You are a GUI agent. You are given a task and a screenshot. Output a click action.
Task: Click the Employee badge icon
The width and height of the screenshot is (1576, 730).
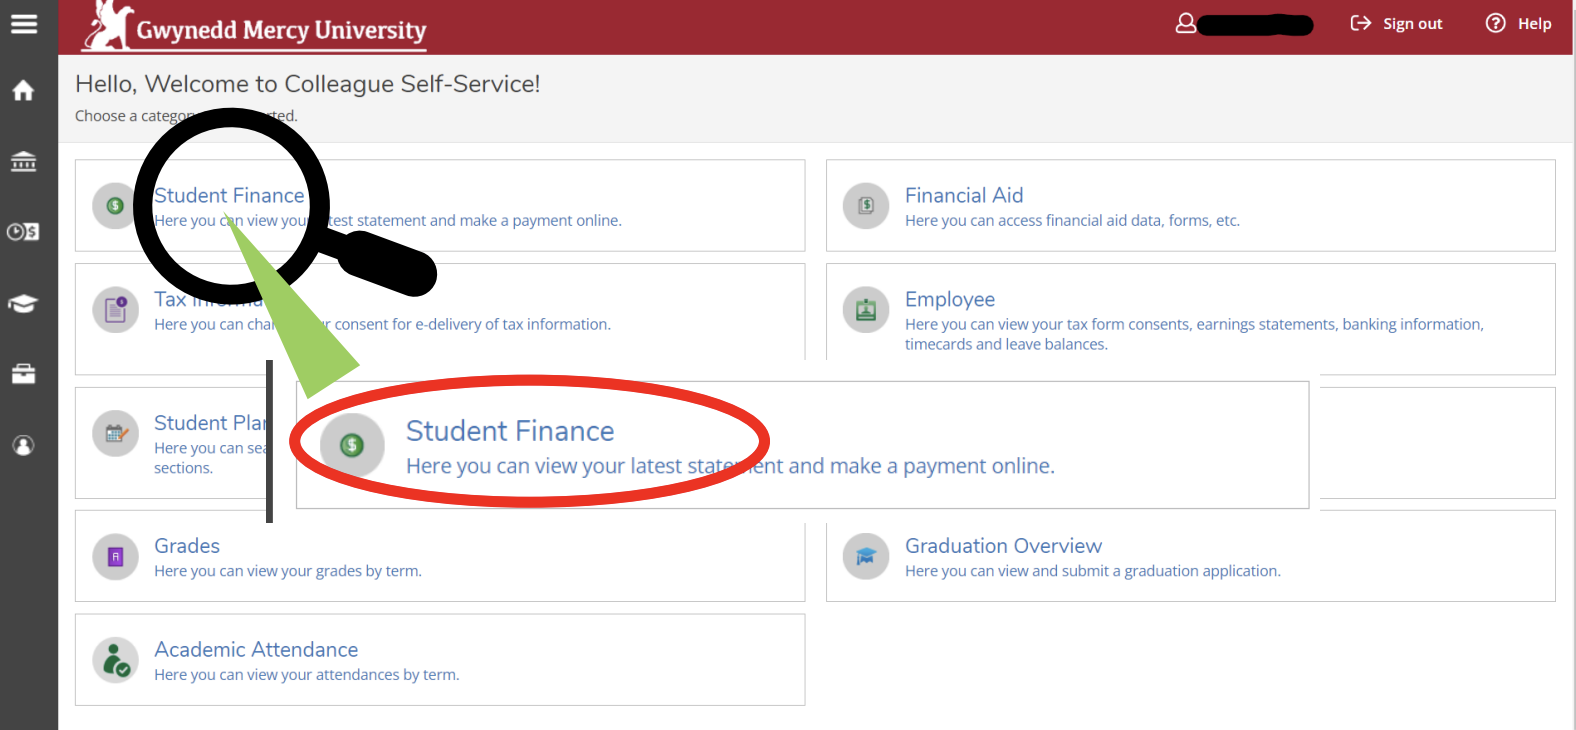click(866, 310)
